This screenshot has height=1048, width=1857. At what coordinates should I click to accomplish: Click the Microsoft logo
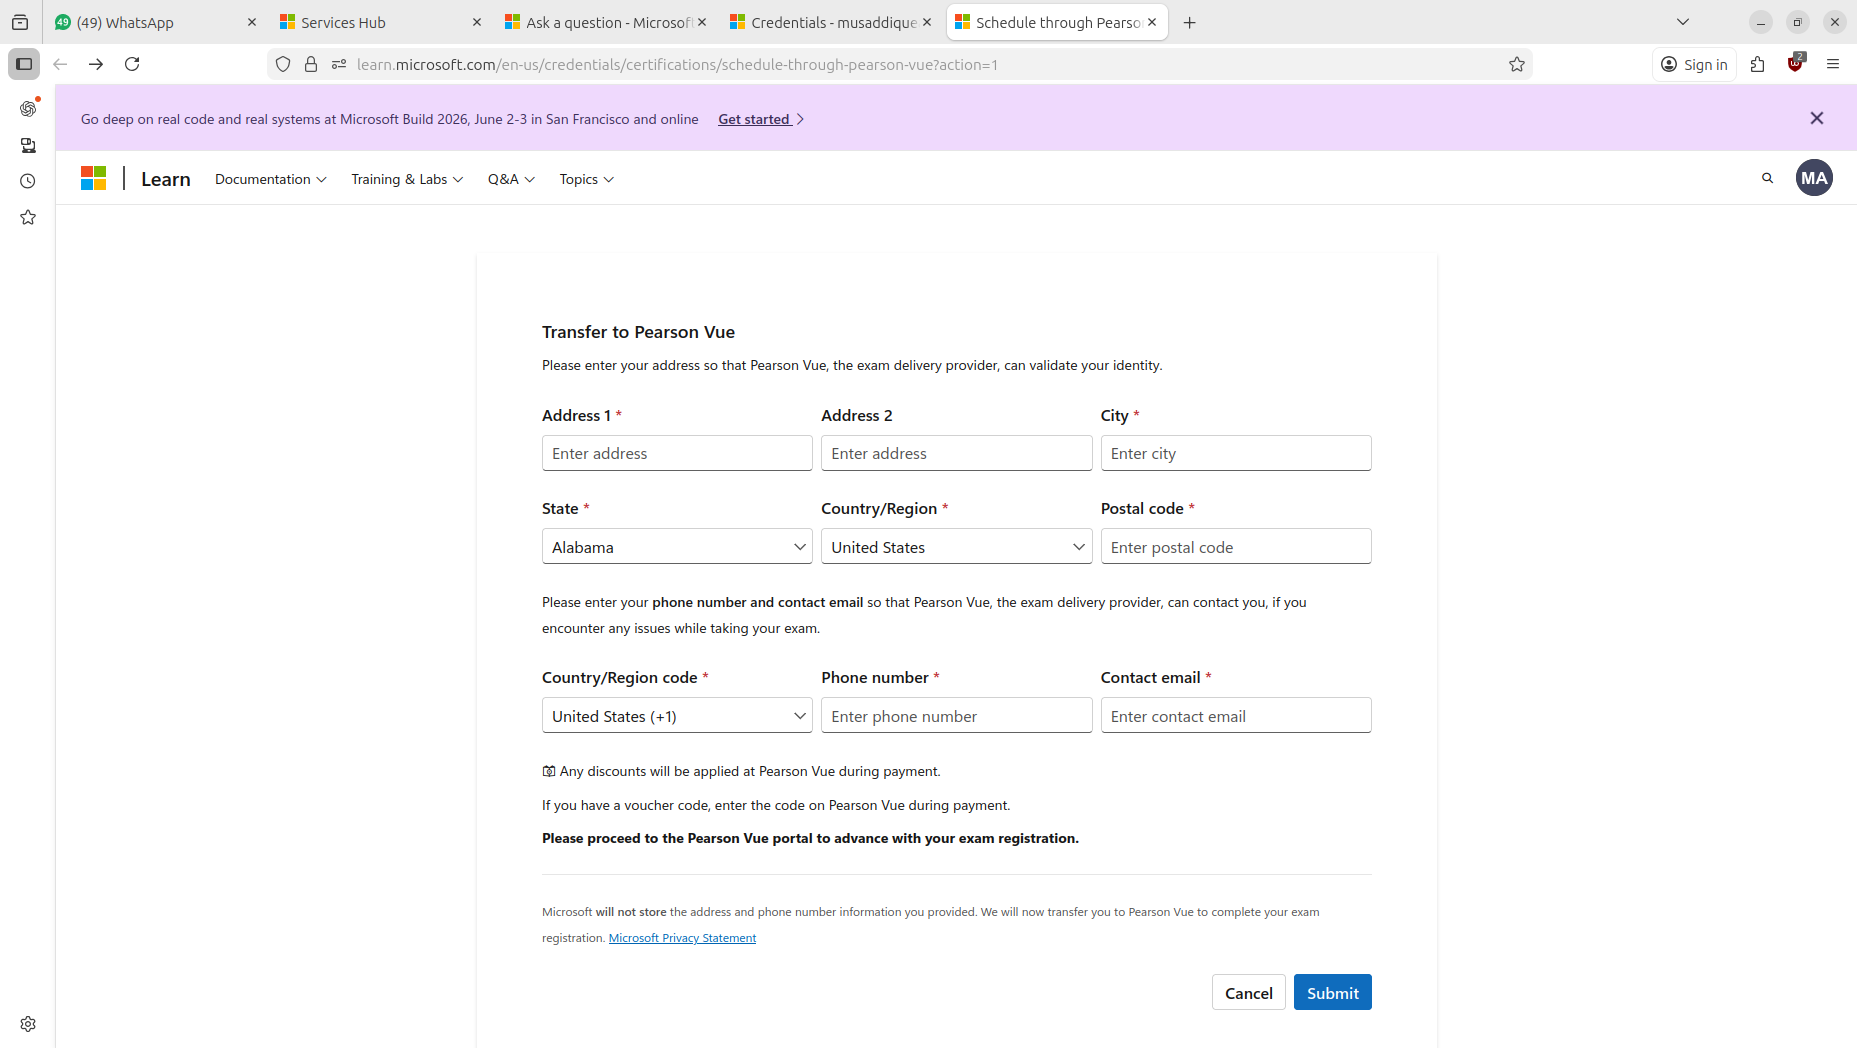93,178
